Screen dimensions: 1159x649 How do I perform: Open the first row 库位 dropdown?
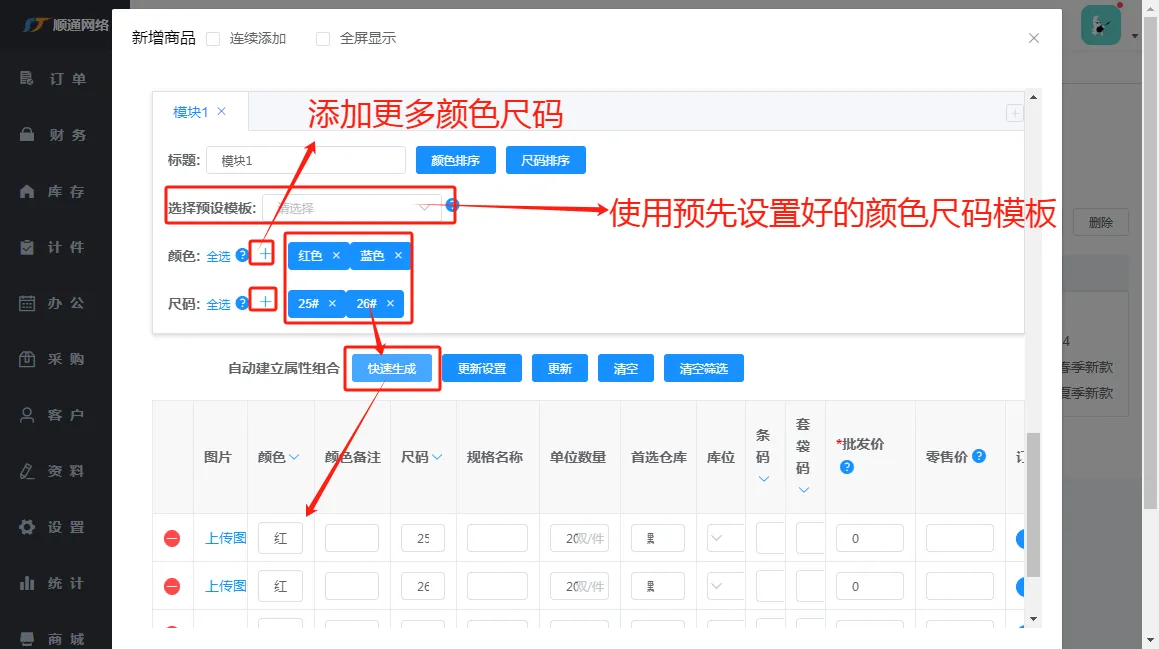pos(725,538)
